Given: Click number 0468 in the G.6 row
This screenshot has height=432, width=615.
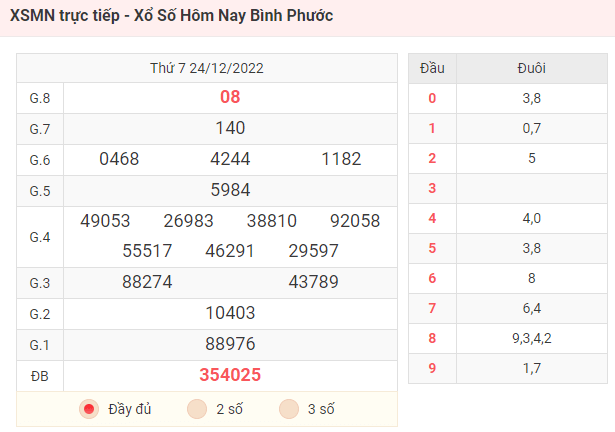Looking at the screenshot, I should [x=119, y=159].
